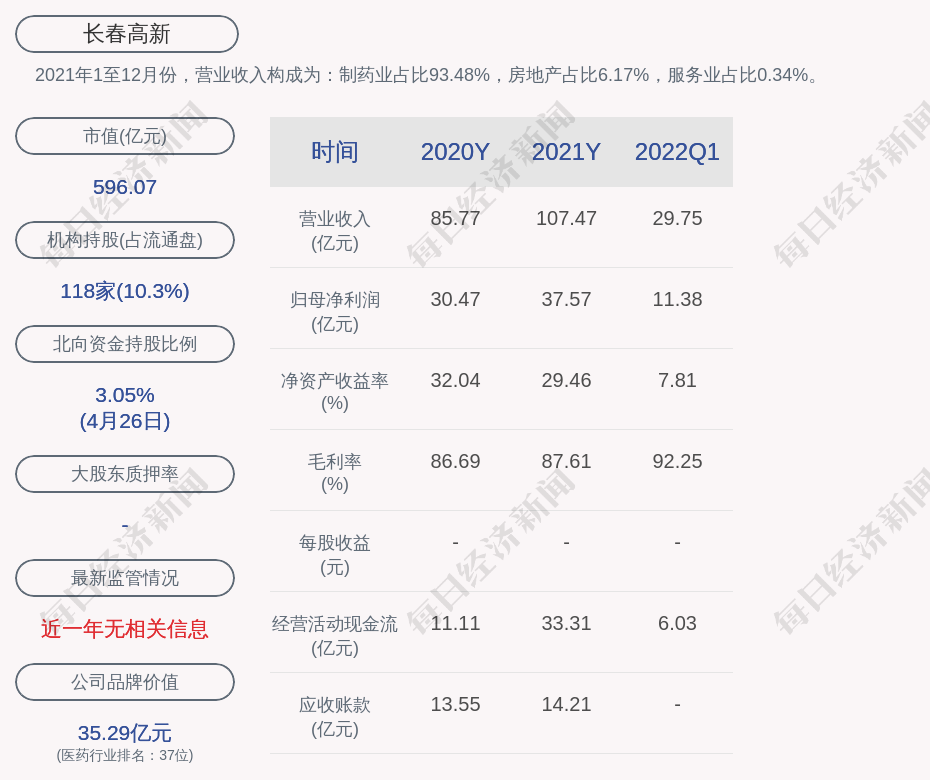Select the 北向资金持股比例 label
930x780 pixels.
click(125, 344)
